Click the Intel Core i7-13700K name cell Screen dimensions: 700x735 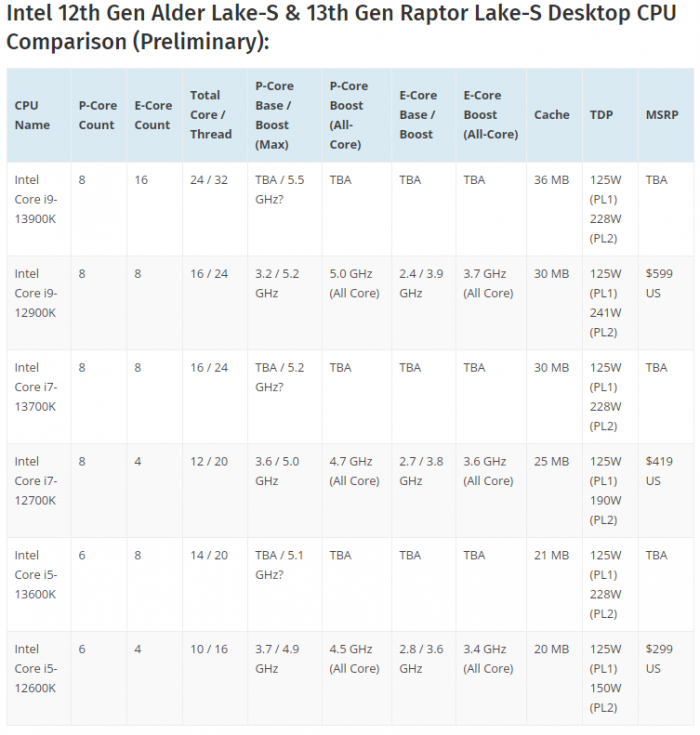pyautogui.click(x=36, y=387)
